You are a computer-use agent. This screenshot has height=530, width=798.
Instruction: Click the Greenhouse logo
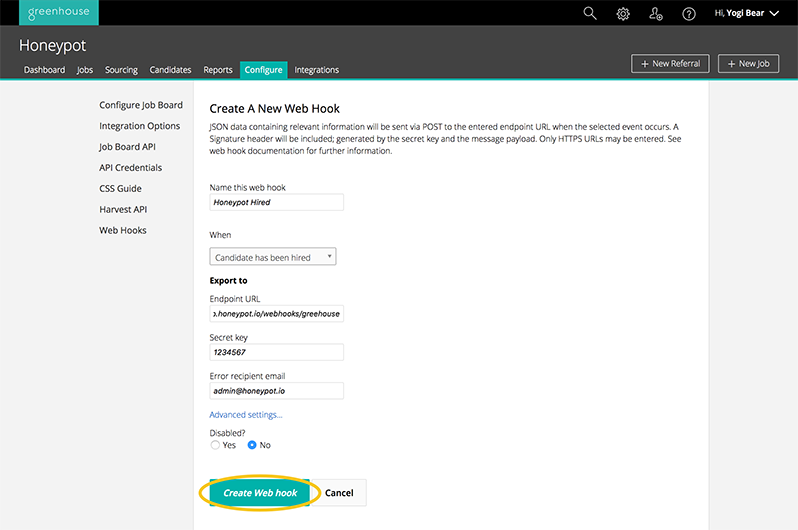[x=58, y=12]
